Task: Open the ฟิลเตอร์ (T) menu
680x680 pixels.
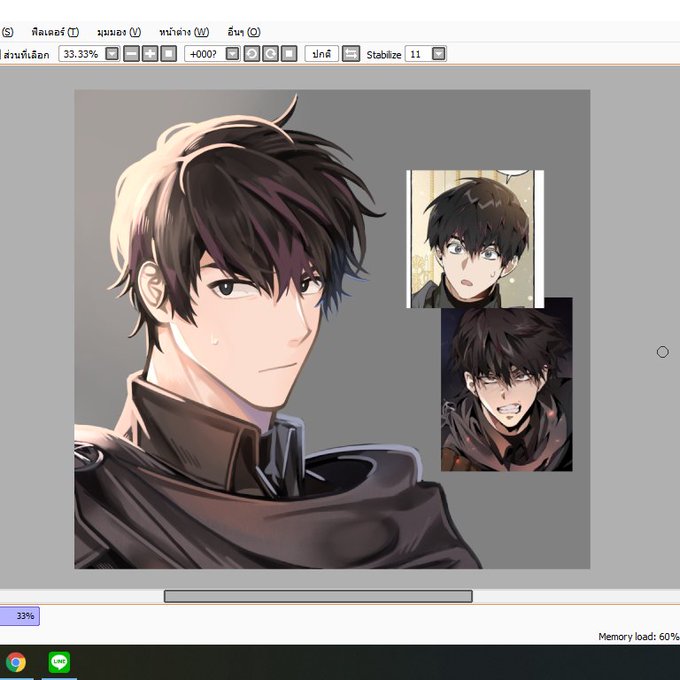Action: [55, 32]
